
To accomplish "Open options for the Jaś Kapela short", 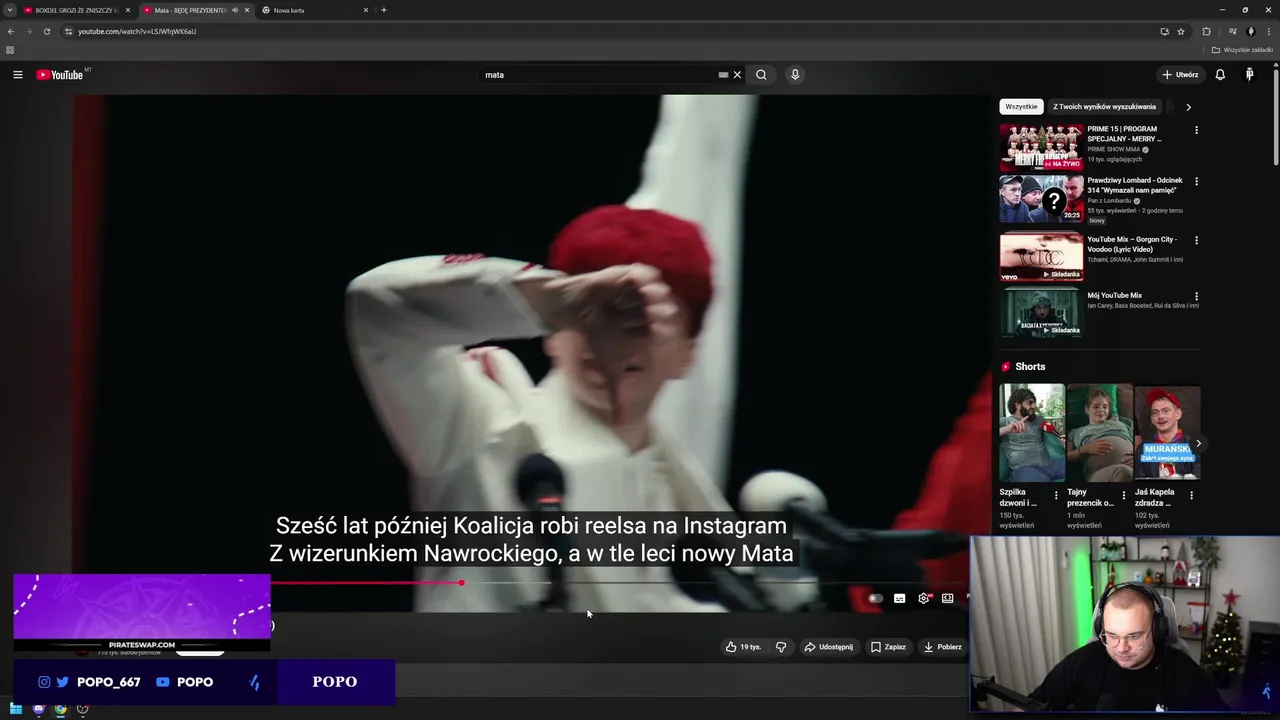I will pyautogui.click(x=1191, y=495).
